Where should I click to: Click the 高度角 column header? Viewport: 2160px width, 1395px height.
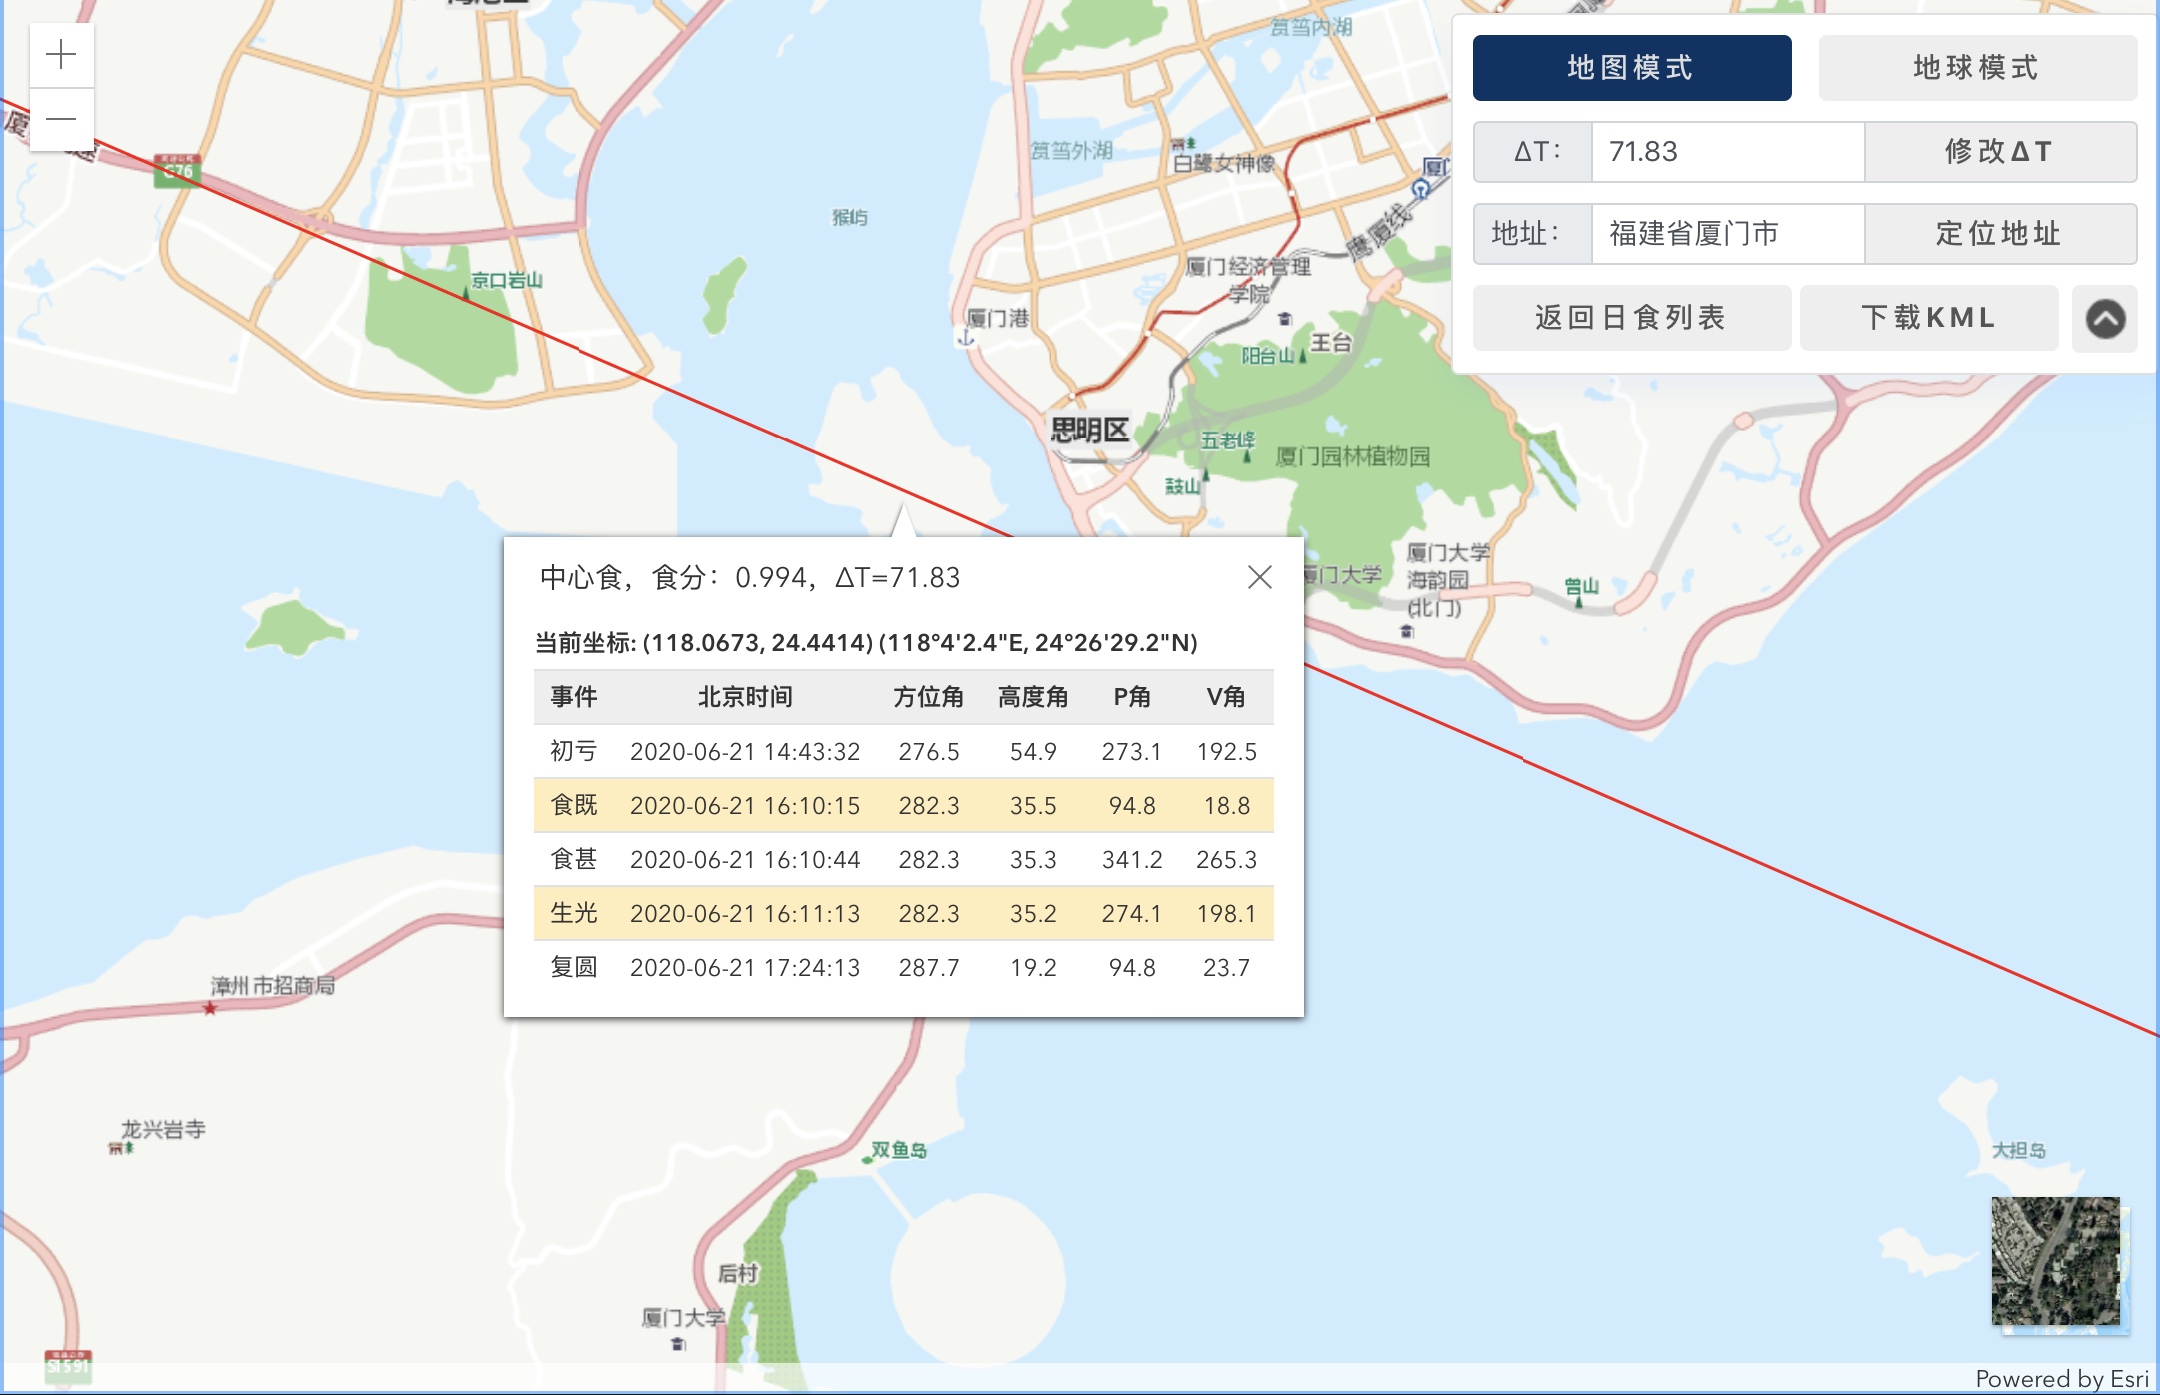(1033, 697)
